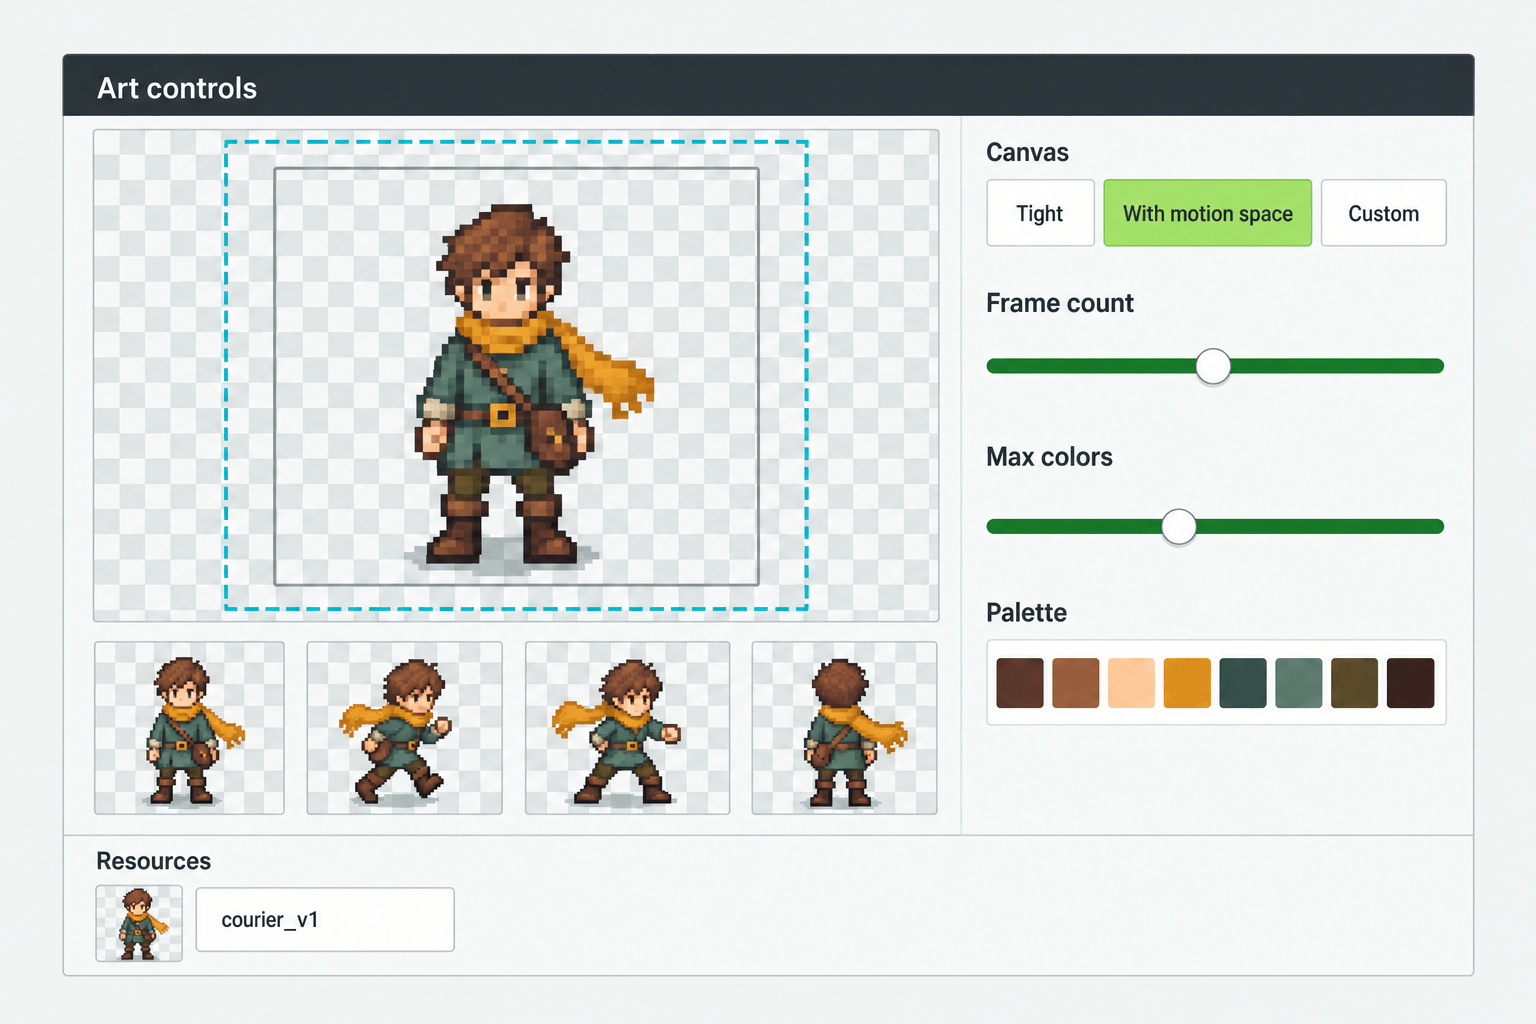Choose the dark teal palette swatch

point(1243,683)
